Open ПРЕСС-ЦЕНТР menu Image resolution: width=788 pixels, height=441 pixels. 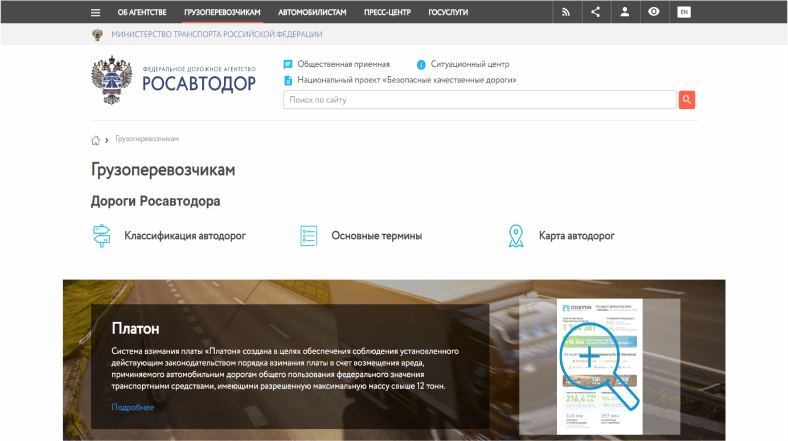[x=387, y=13]
